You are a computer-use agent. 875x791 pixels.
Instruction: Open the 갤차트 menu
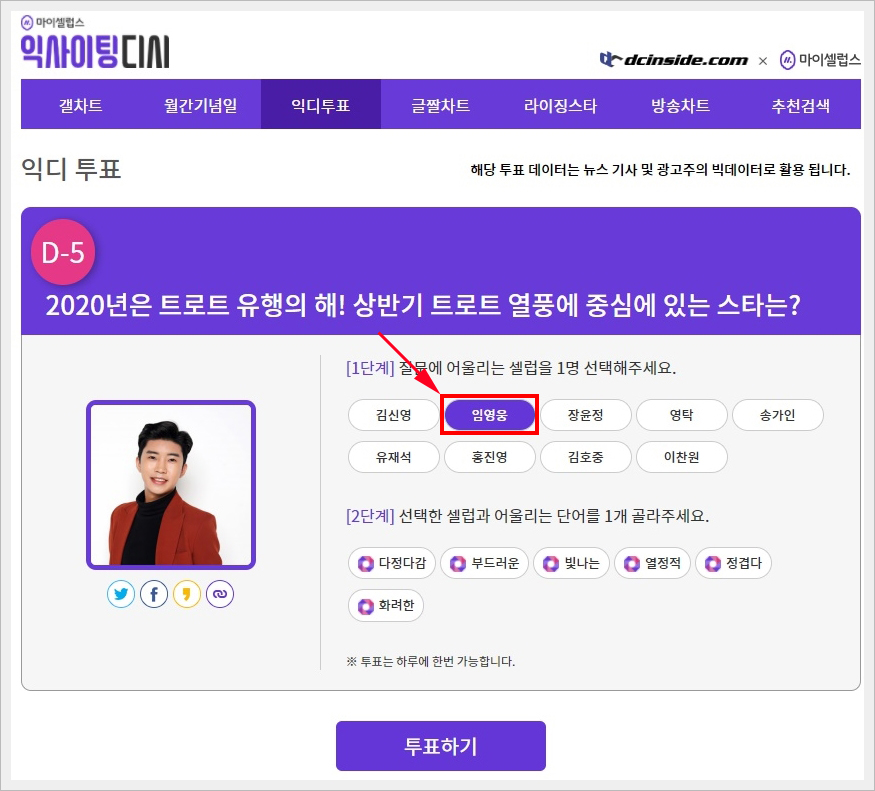pos(81,105)
